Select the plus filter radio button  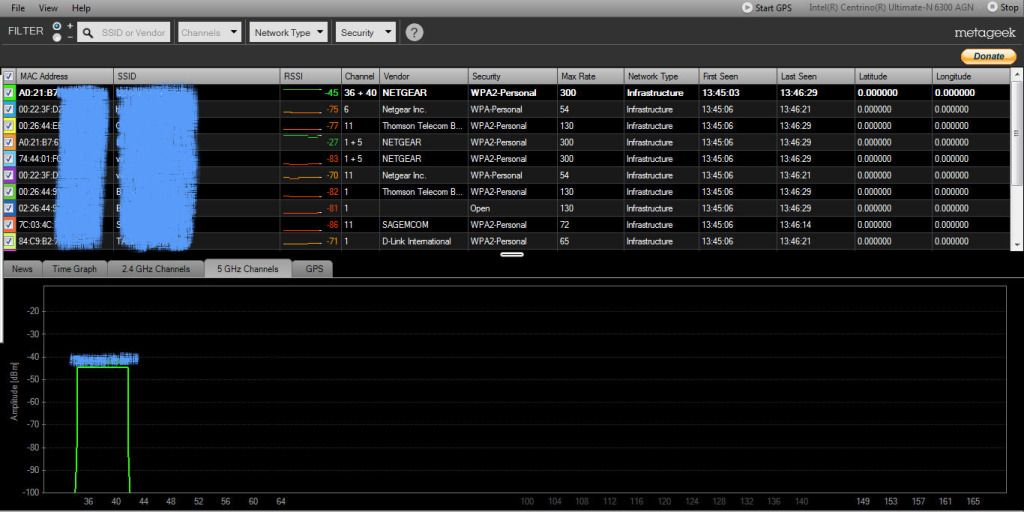[57, 25]
